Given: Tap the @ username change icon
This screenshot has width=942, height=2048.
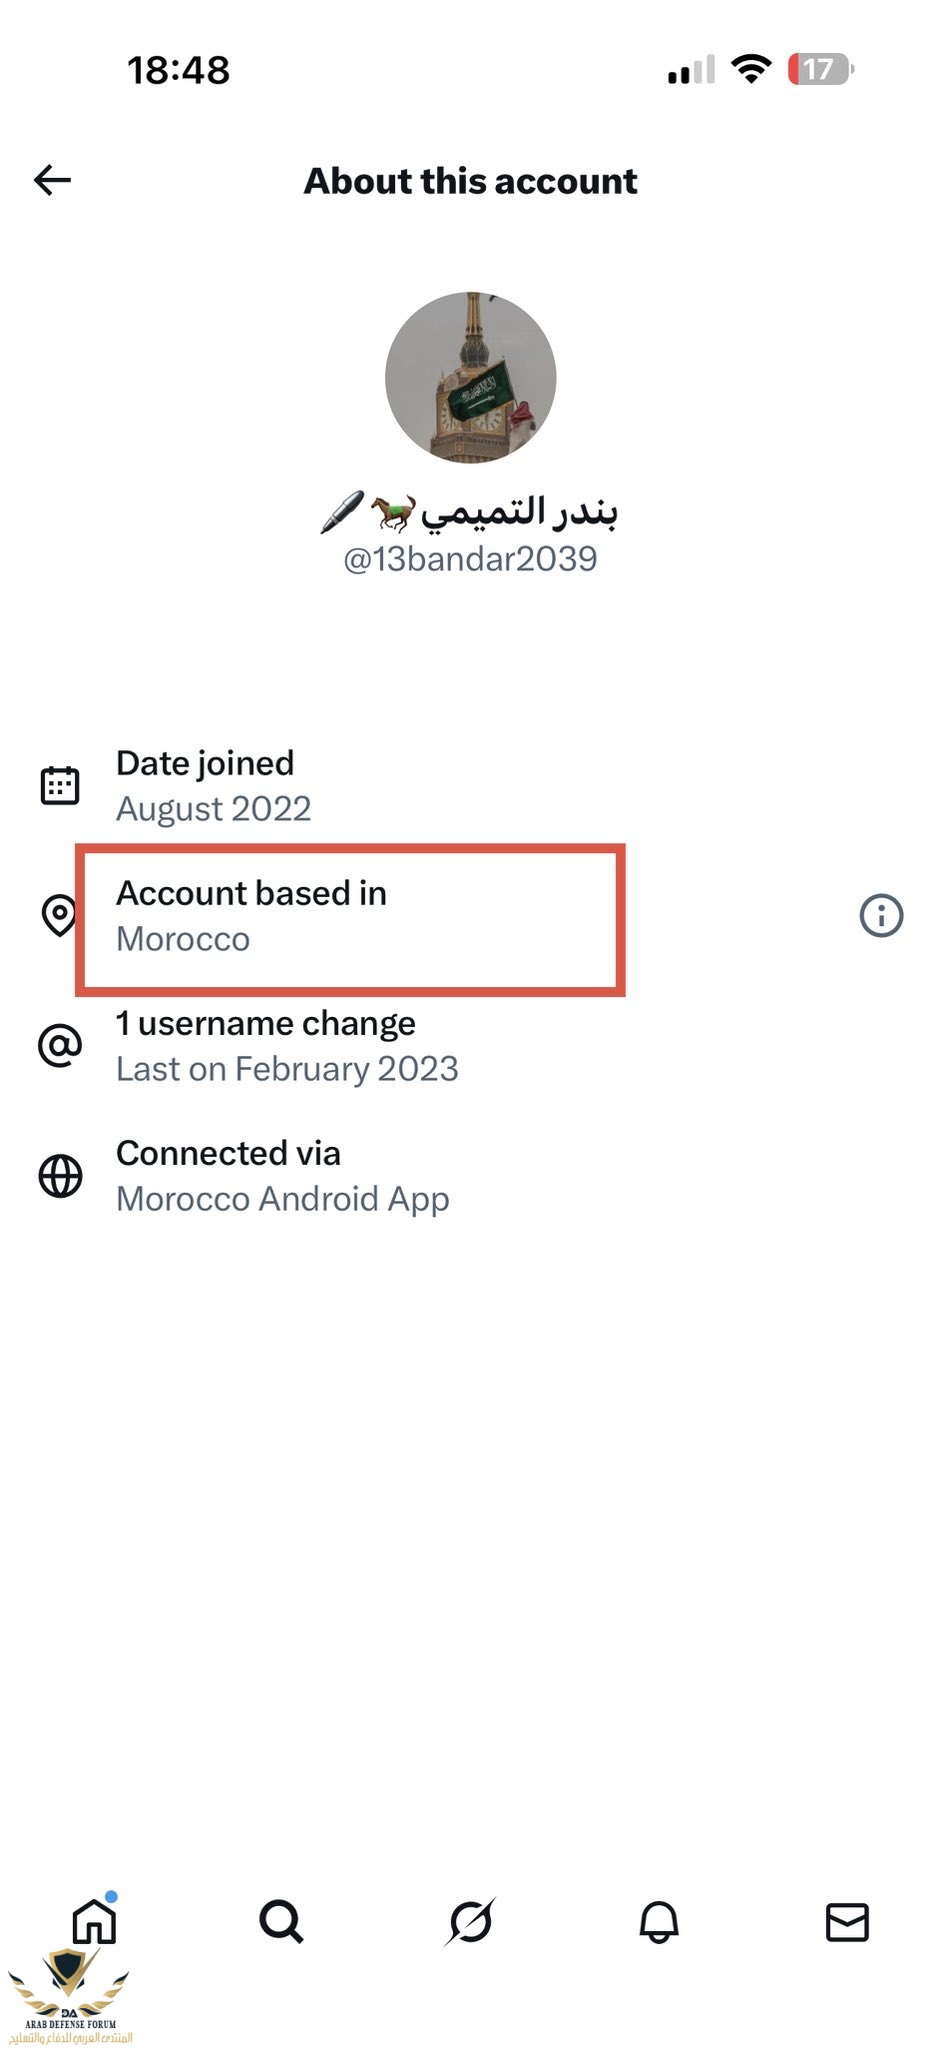Looking at the screenshot, I should pos(60,1046).
